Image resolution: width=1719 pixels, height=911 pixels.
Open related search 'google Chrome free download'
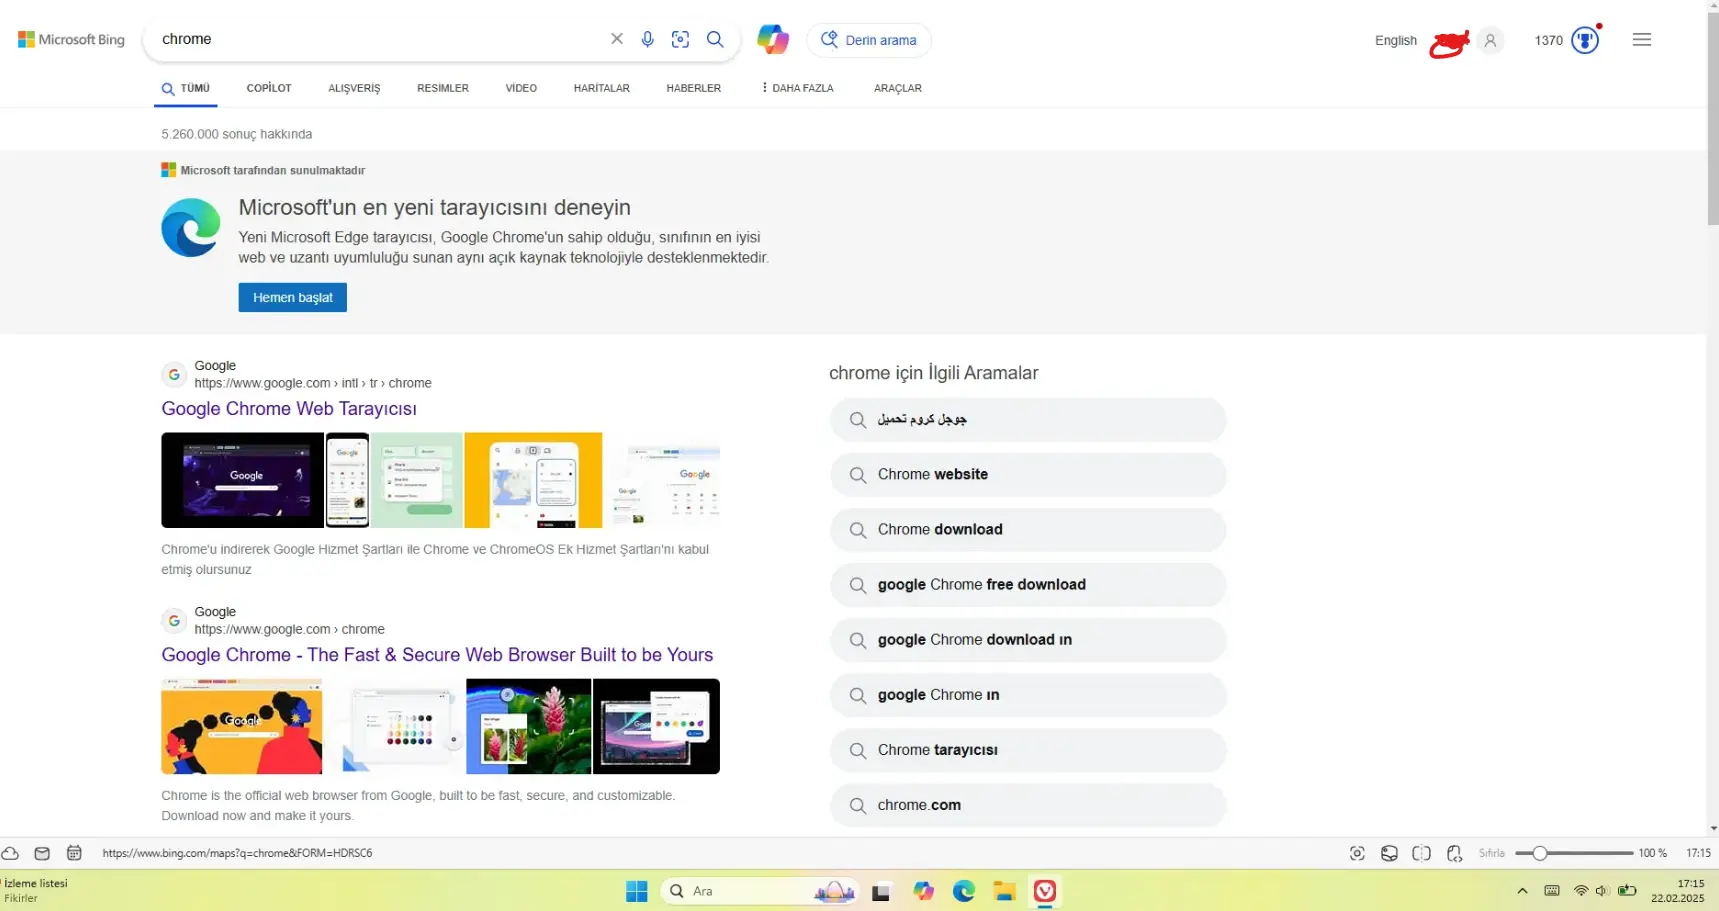pyautogui.click(x=1028, y=585)
